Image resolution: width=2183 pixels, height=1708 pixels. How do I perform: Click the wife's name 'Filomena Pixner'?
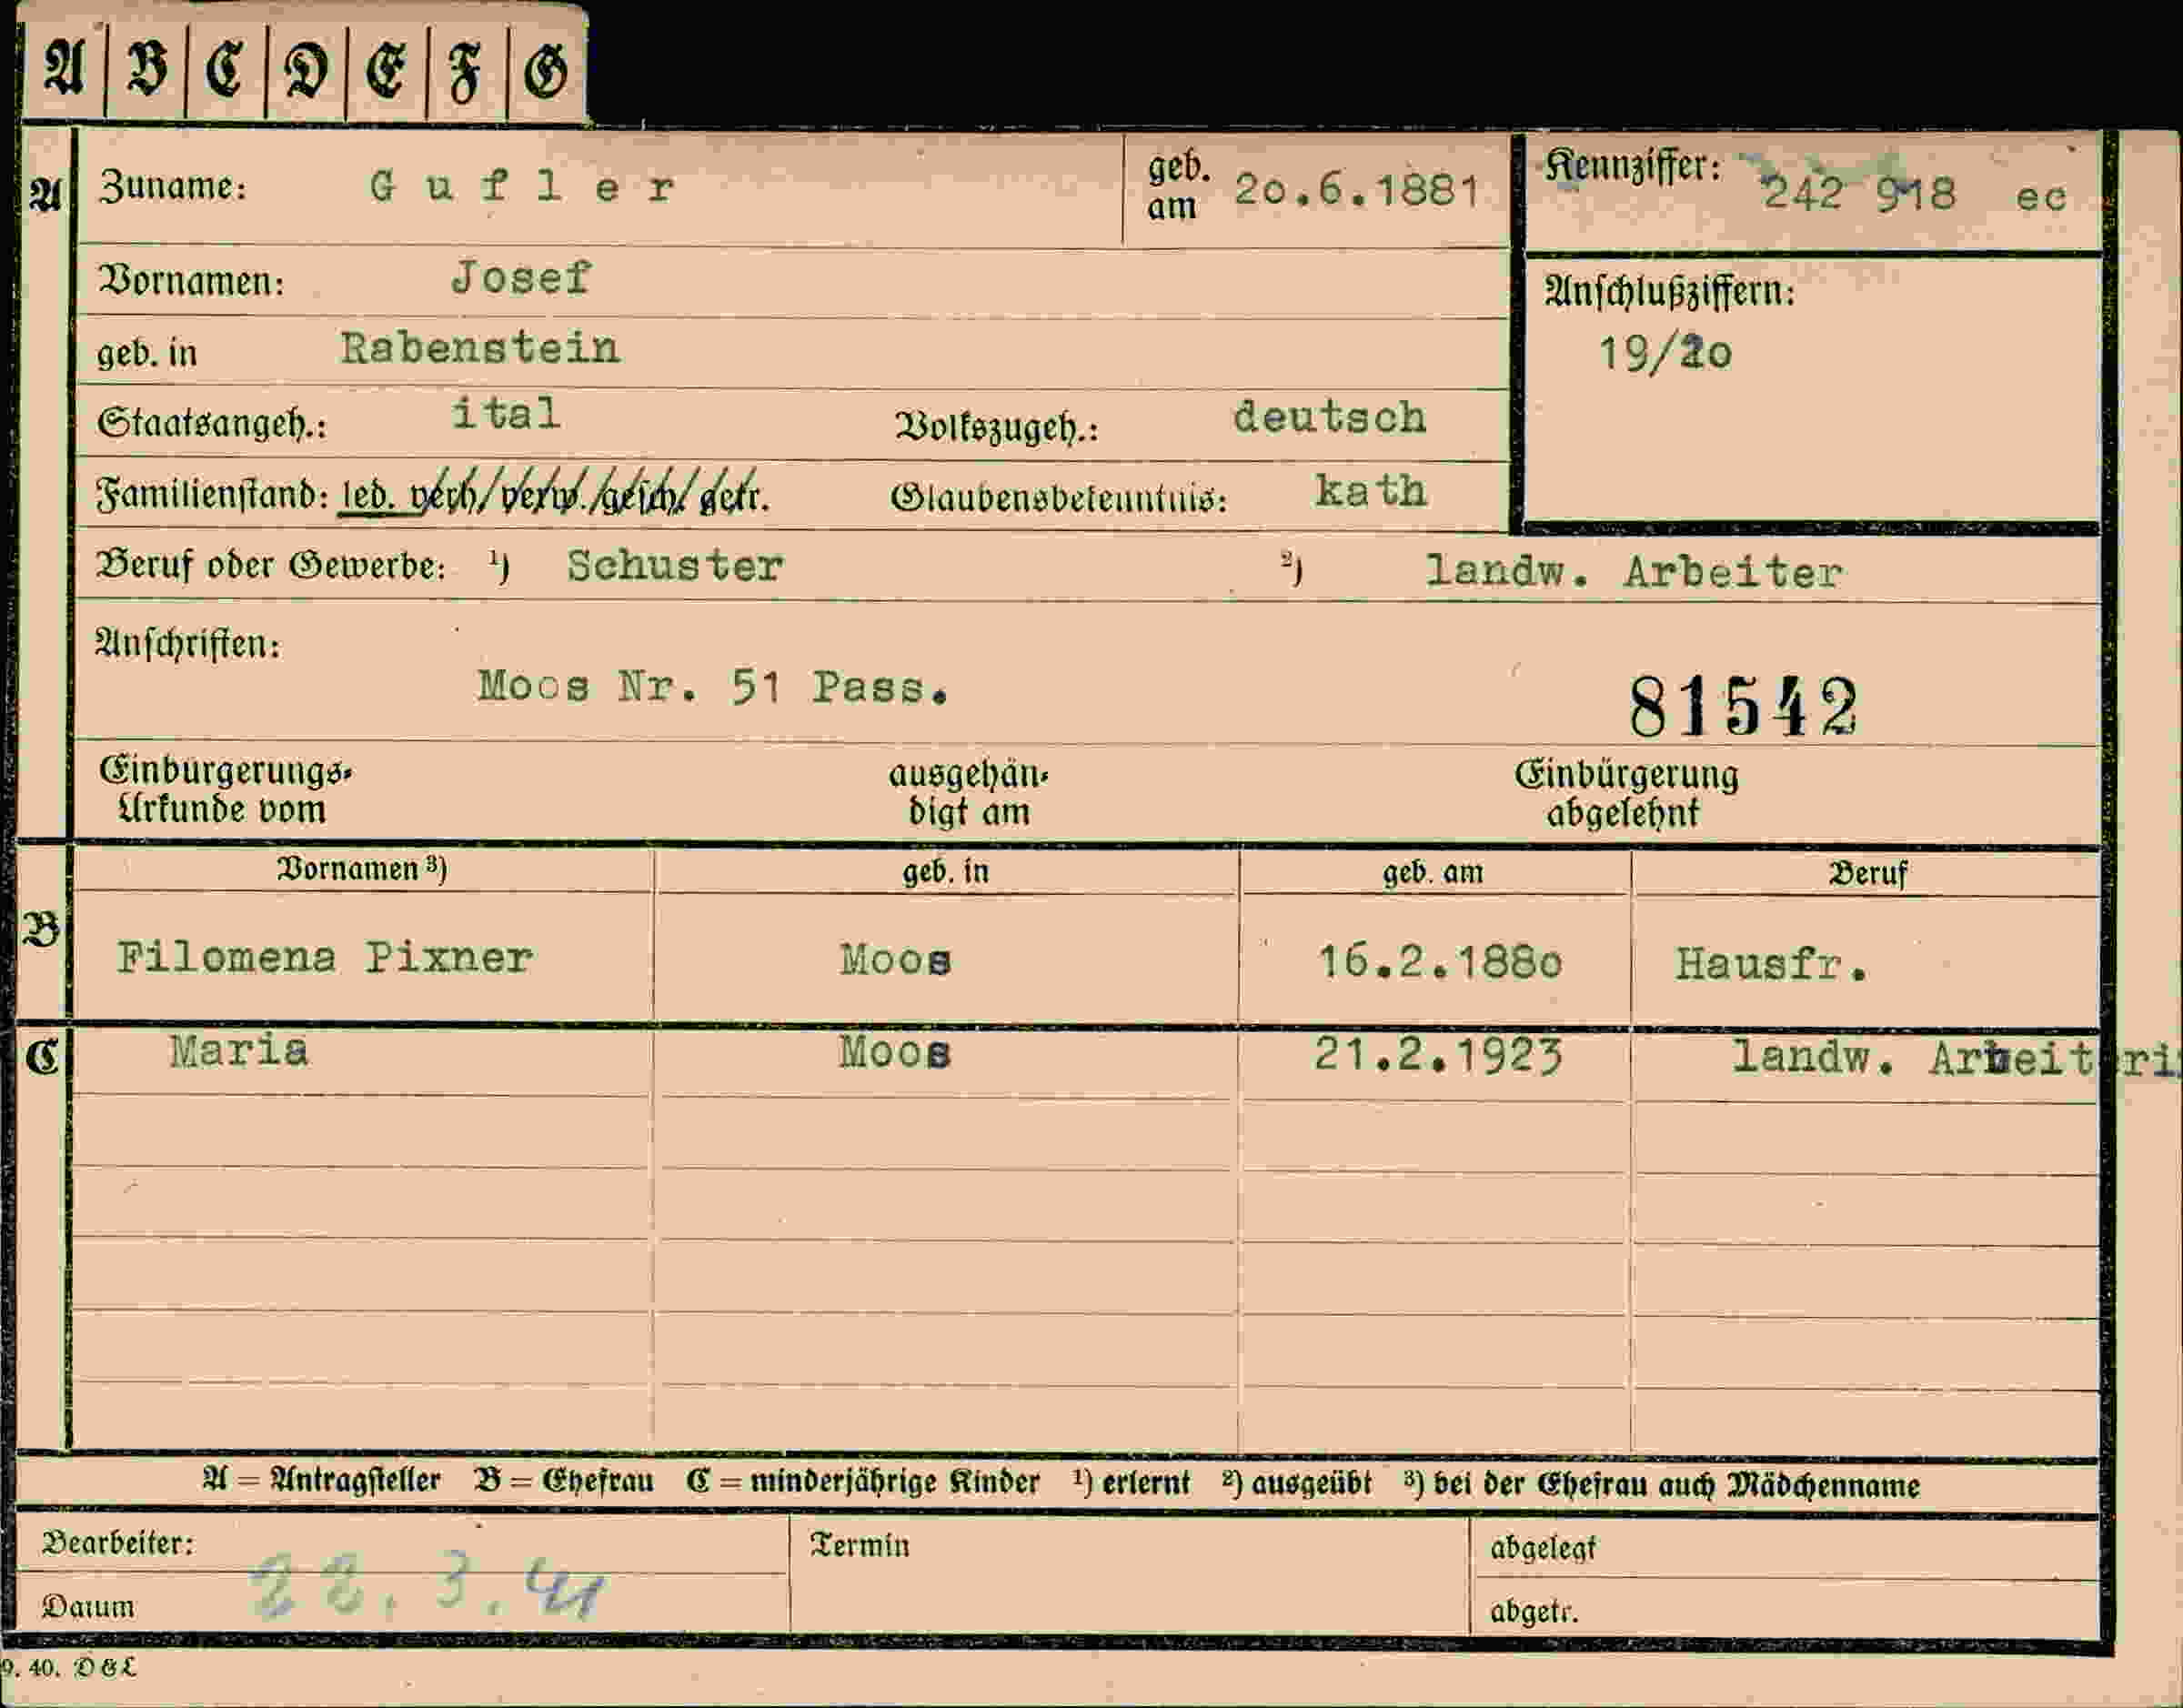click(324, 957)
